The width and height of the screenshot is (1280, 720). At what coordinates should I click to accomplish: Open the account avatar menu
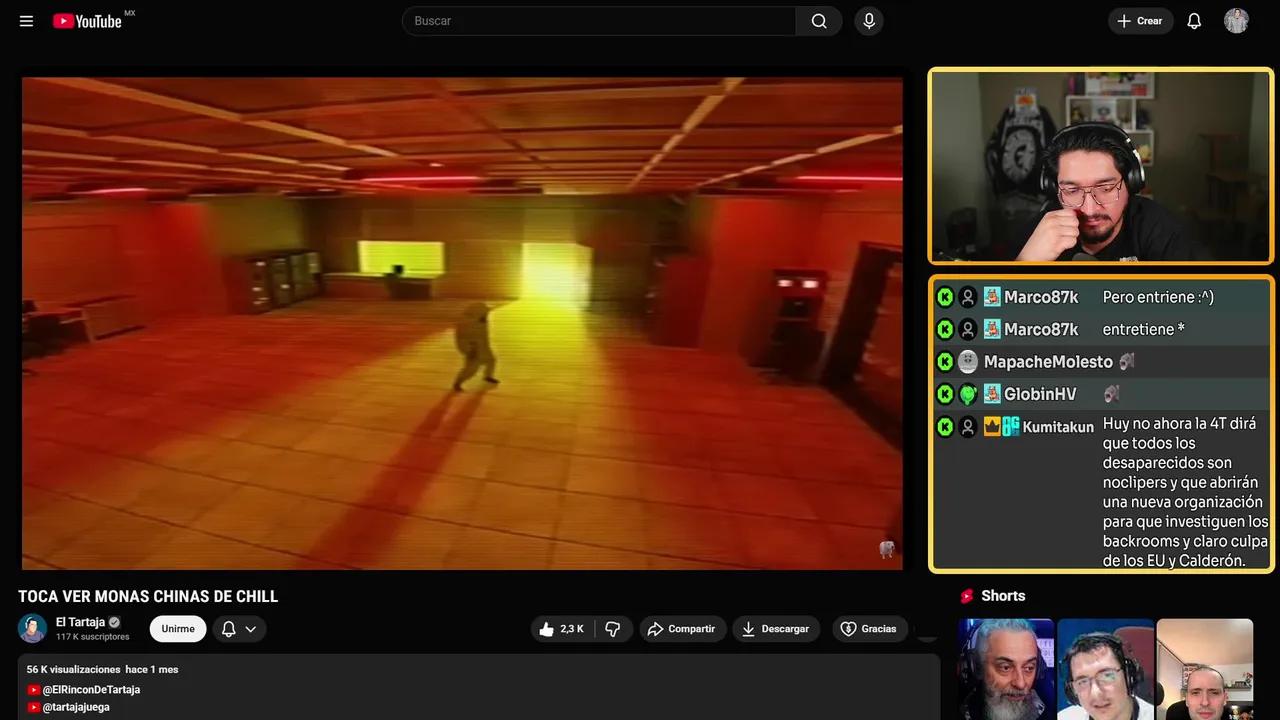click(x=1236, y=21)
